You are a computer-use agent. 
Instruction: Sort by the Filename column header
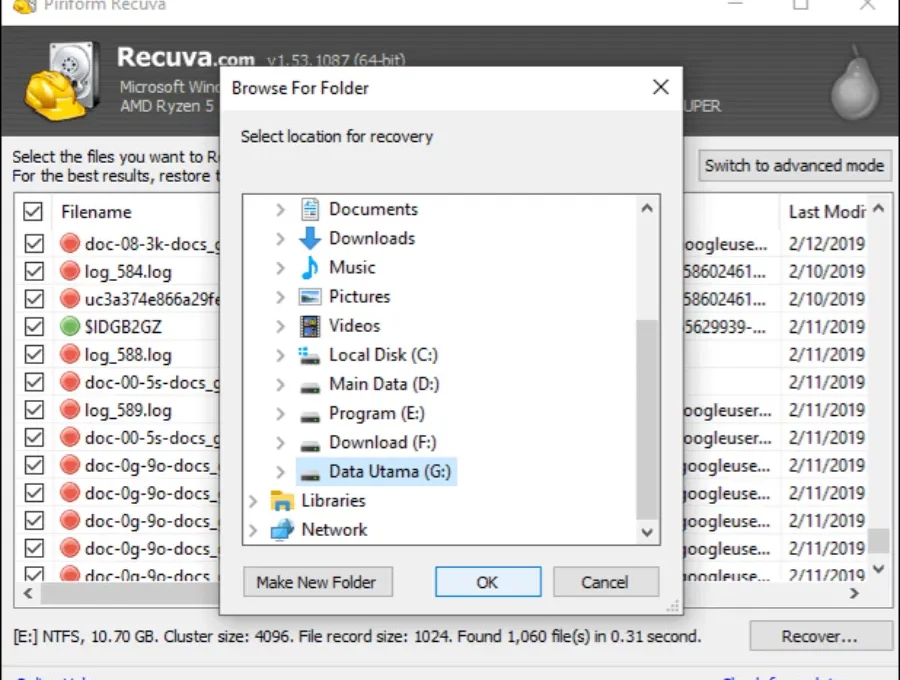96,212
